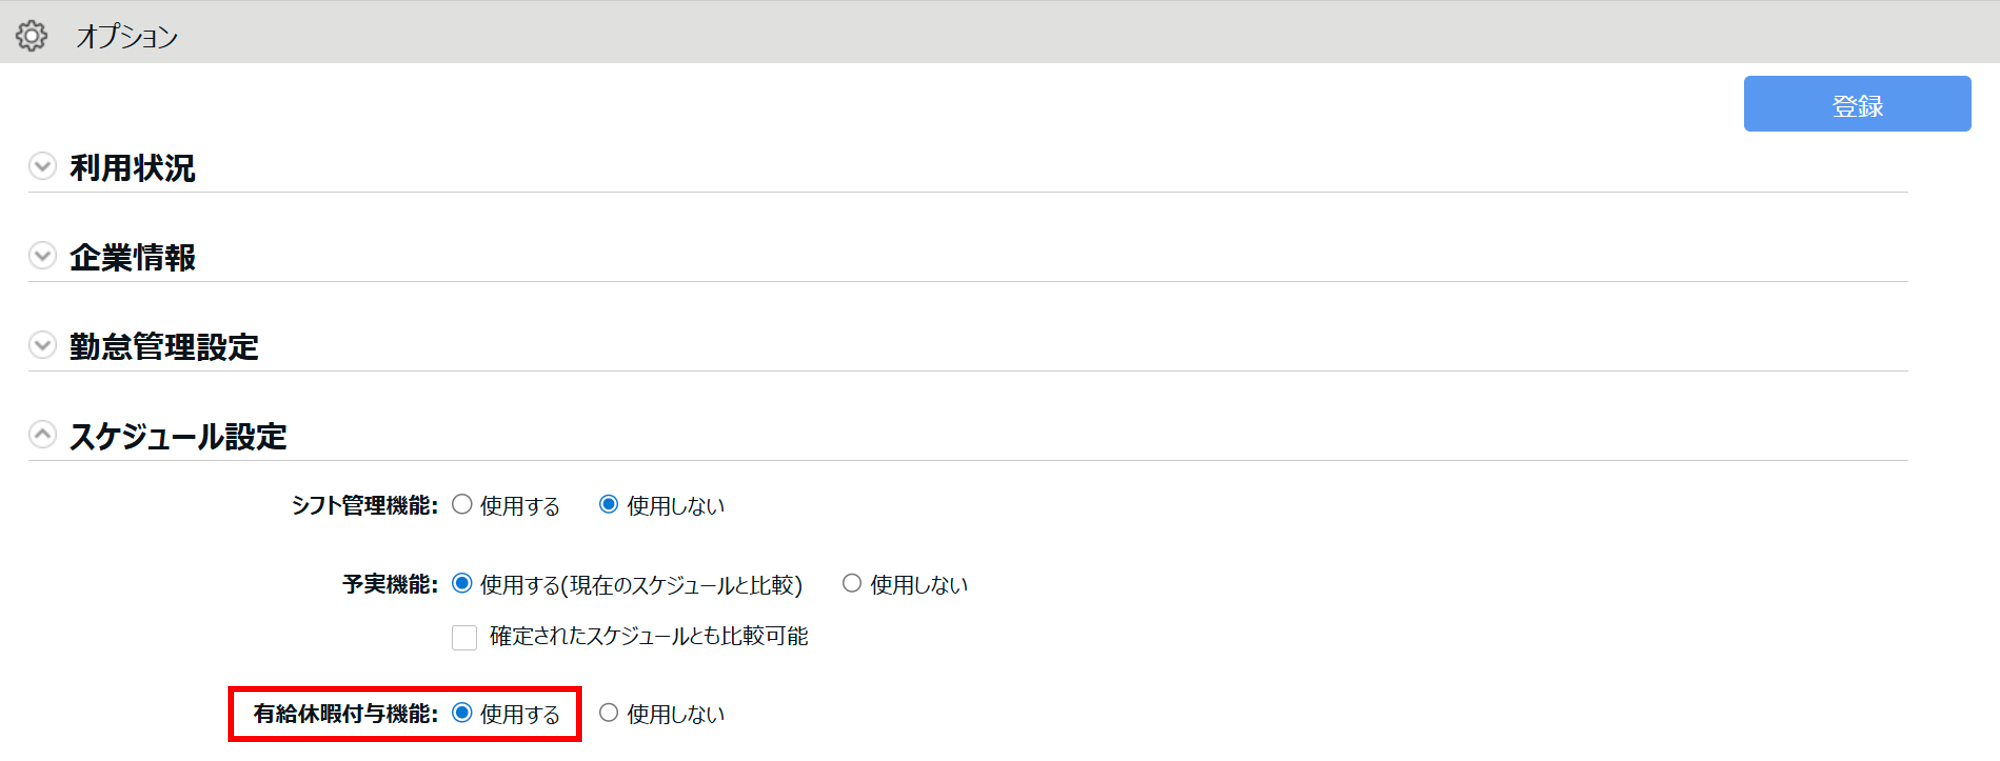Click the gear icon beside オプション
Screen dimensions: 2000x761
32,36
